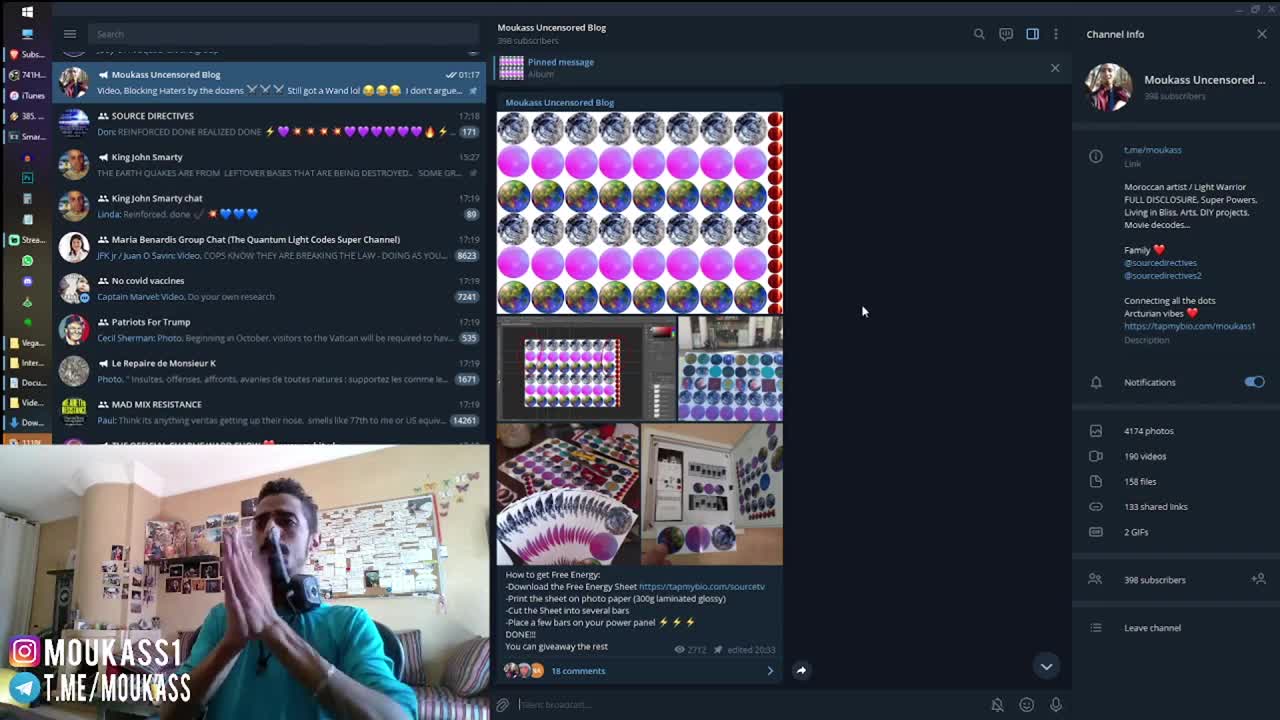Open the emoji picker
Image resolution: width=1280 pixels, height=720 pixels.
pos(1026,705)
